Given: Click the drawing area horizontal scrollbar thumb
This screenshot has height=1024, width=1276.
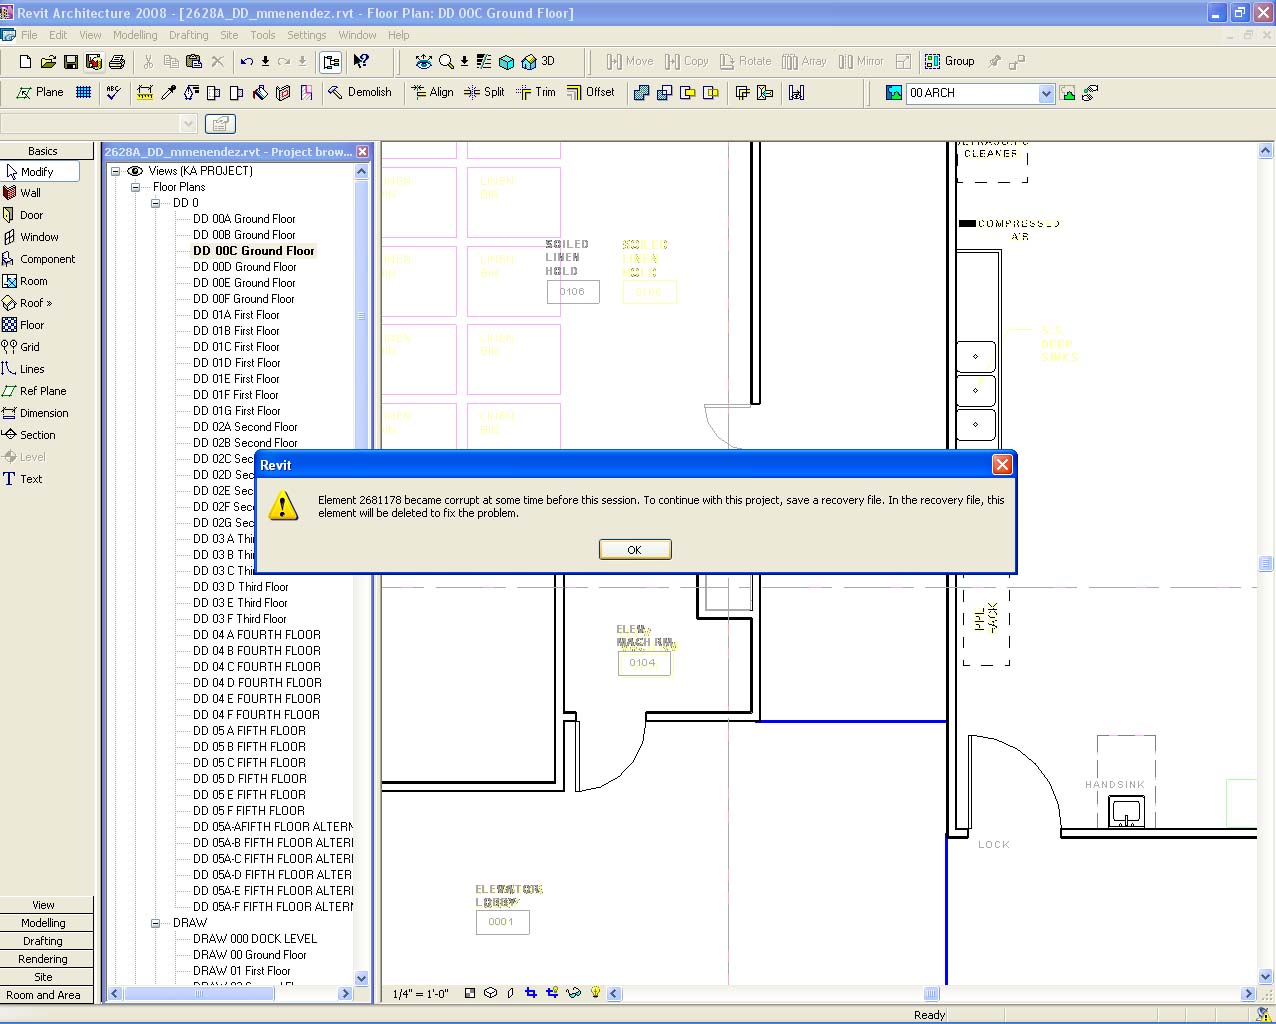Looking at the screenshot, I should pyautogui.click(x=931, y=994).
